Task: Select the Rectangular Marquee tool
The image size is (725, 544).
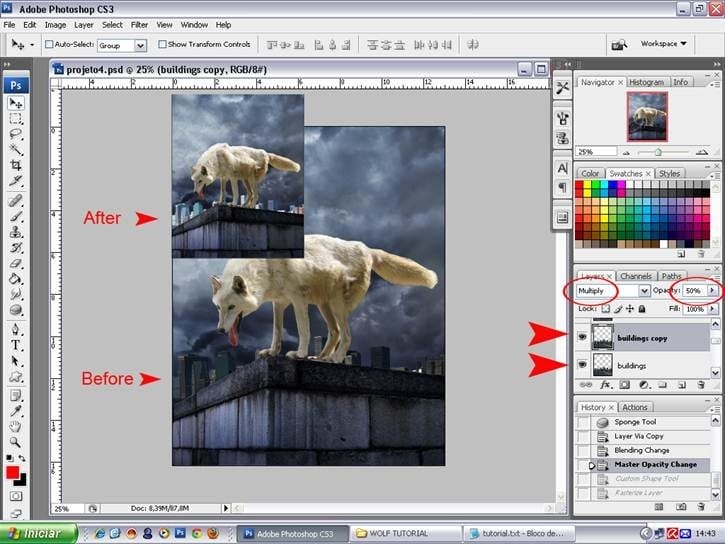Action: 16,119
